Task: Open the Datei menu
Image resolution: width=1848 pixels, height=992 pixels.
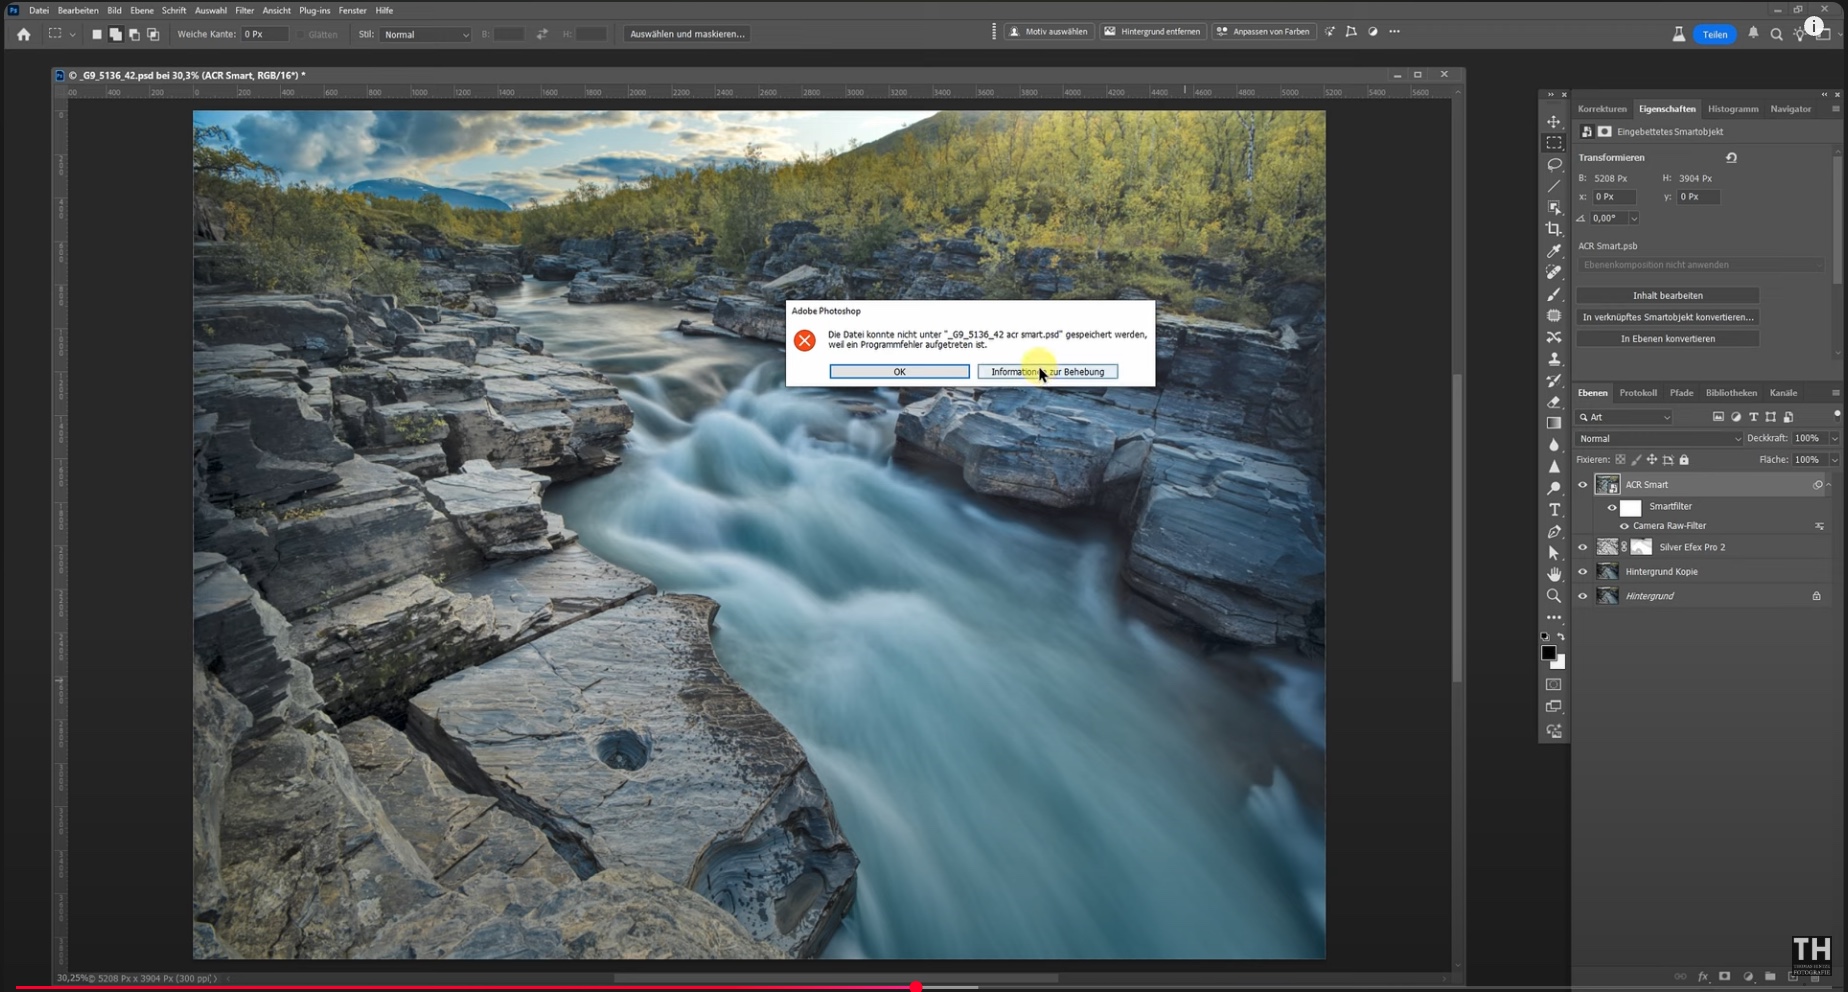Action: (39, 10)
